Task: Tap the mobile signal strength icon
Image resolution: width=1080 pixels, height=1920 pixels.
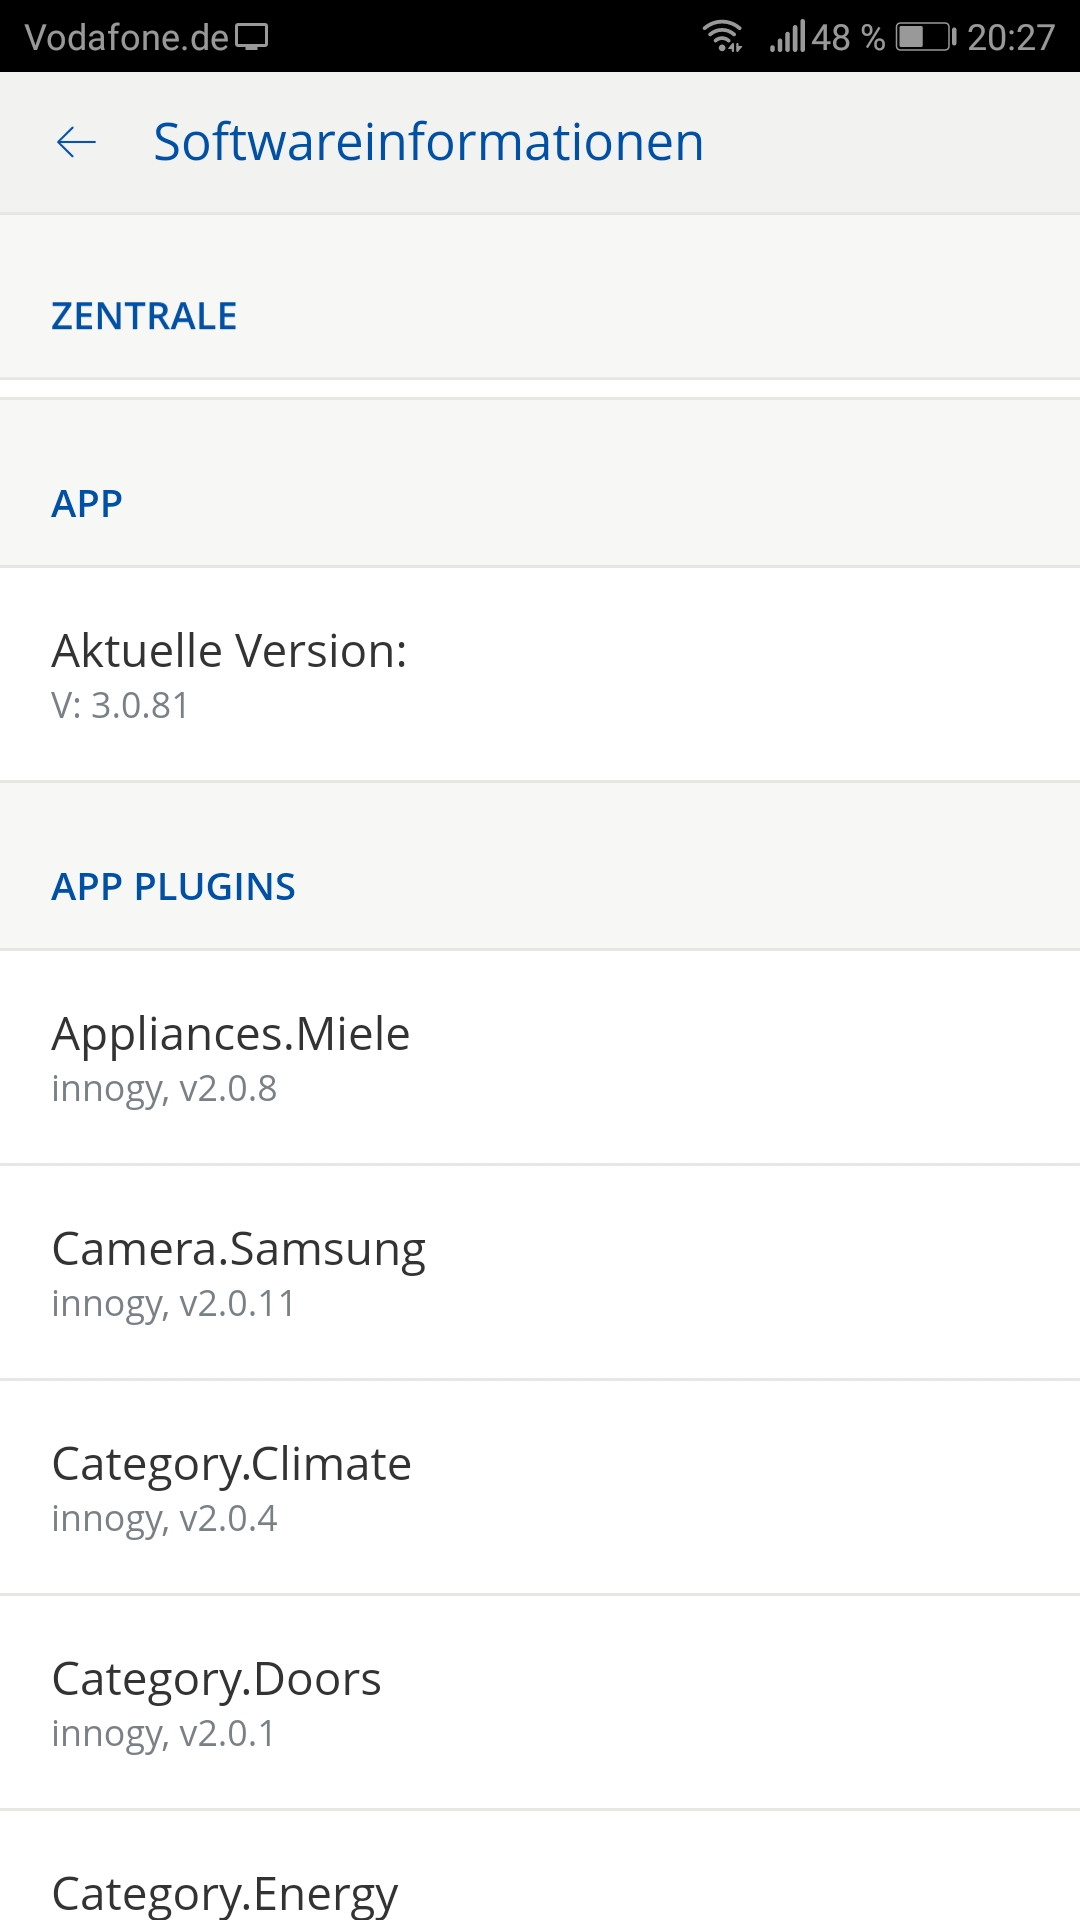Action: [x=787, y=37]
